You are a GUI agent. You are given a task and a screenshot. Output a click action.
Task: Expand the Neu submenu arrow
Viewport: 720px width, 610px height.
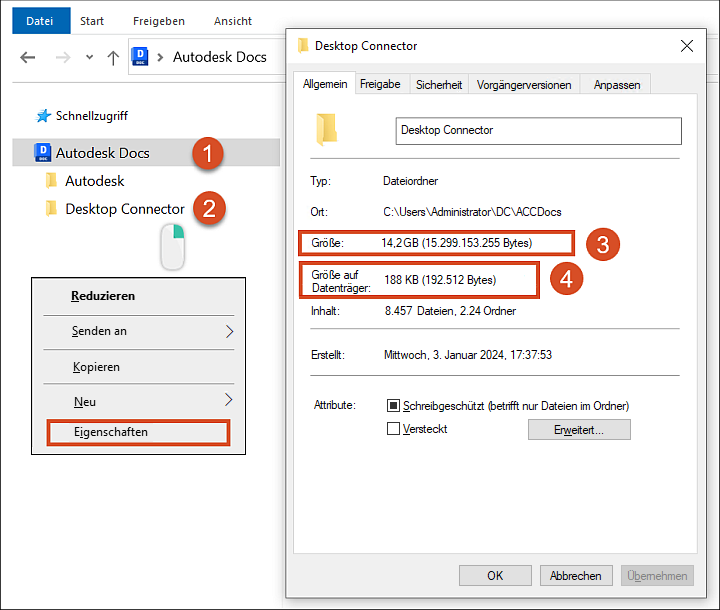point(228,400)
